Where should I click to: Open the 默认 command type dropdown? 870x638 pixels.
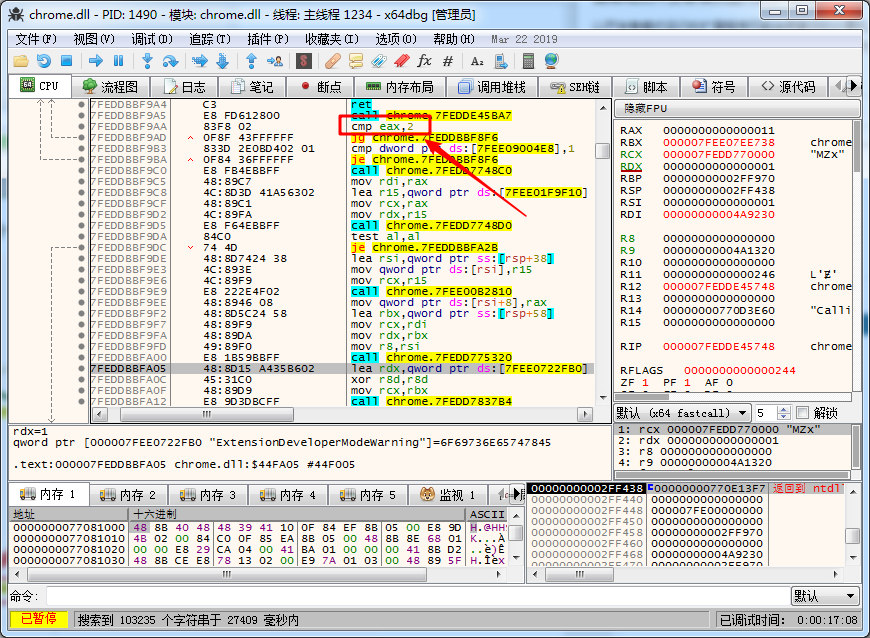[825, 596]
